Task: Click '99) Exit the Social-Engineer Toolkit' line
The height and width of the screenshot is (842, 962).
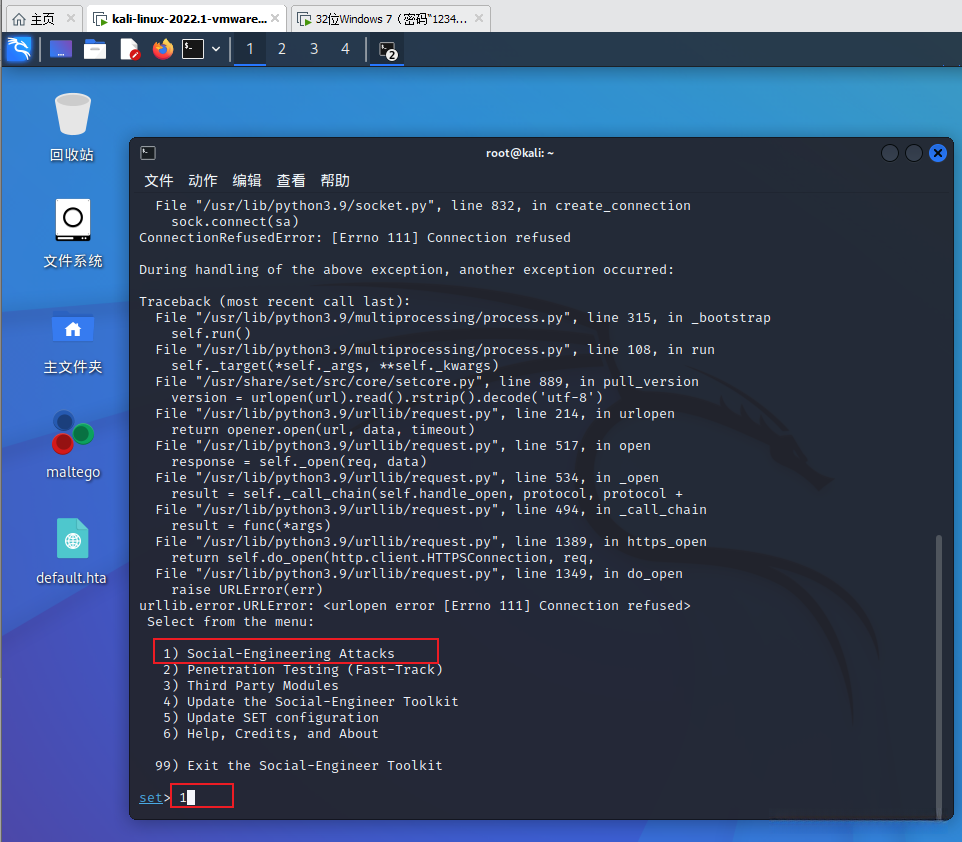Action: 299,765
